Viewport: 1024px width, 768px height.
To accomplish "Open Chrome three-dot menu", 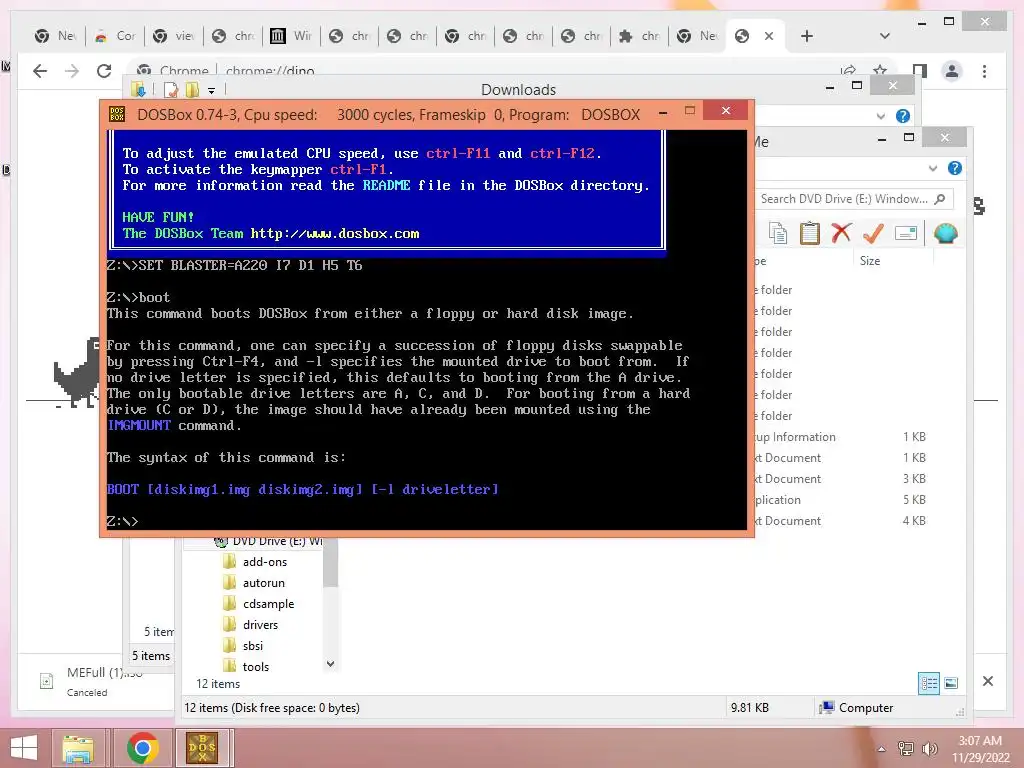I will click(x=984, y=71).
